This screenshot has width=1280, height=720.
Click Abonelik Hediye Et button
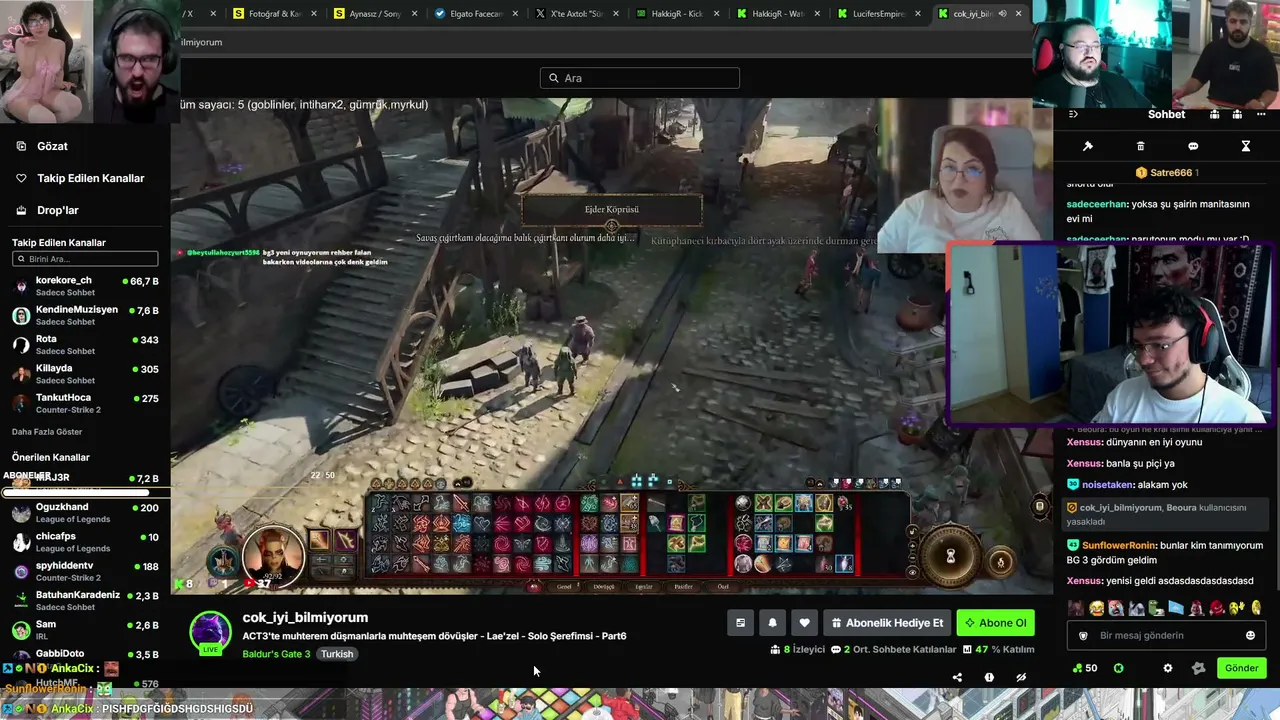tap(886, 623)
